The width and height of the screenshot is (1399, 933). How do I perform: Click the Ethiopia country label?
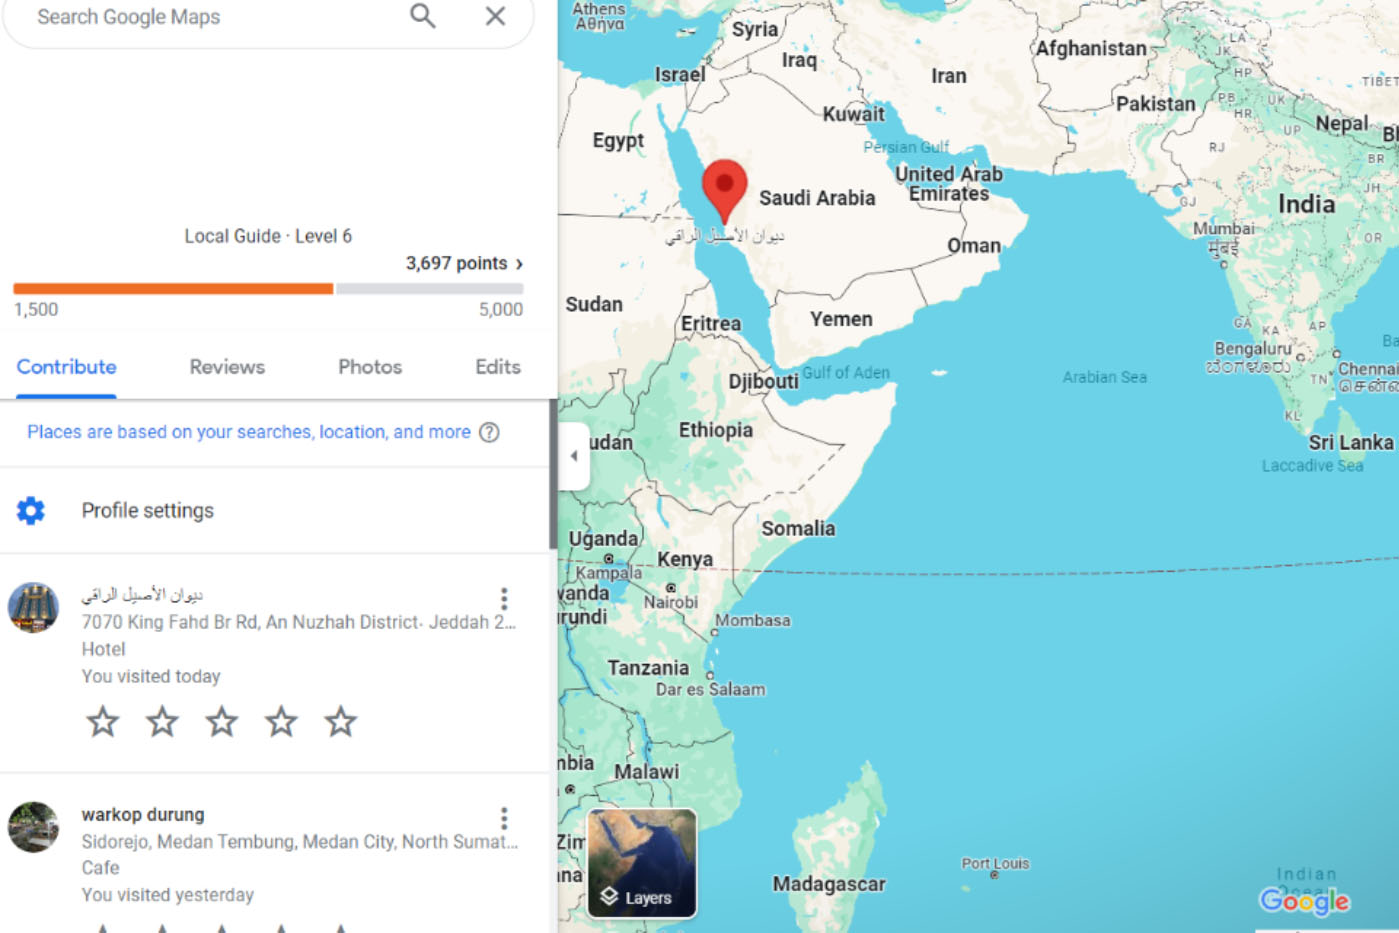716,430
